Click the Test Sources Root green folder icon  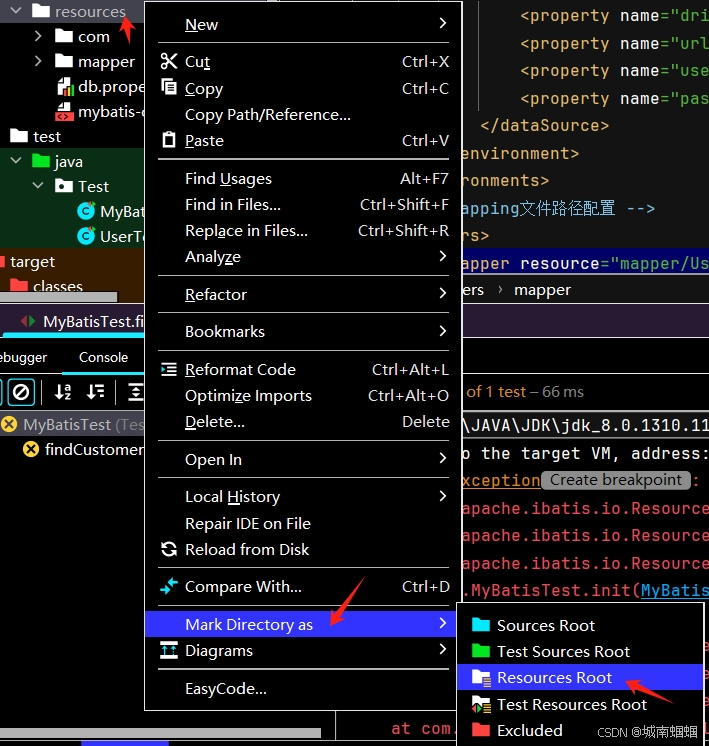point(481,651)
